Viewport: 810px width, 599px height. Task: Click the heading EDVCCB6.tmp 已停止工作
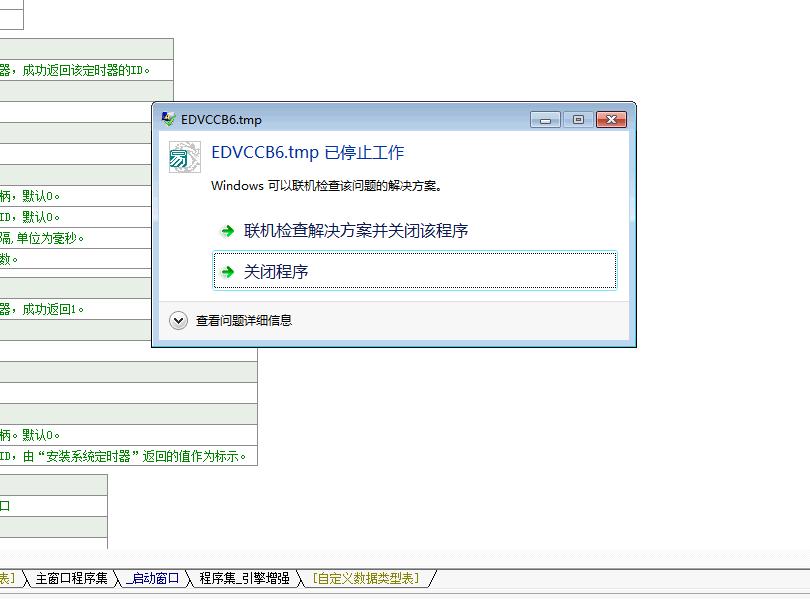pyautogui.click(x=308, y=152)
